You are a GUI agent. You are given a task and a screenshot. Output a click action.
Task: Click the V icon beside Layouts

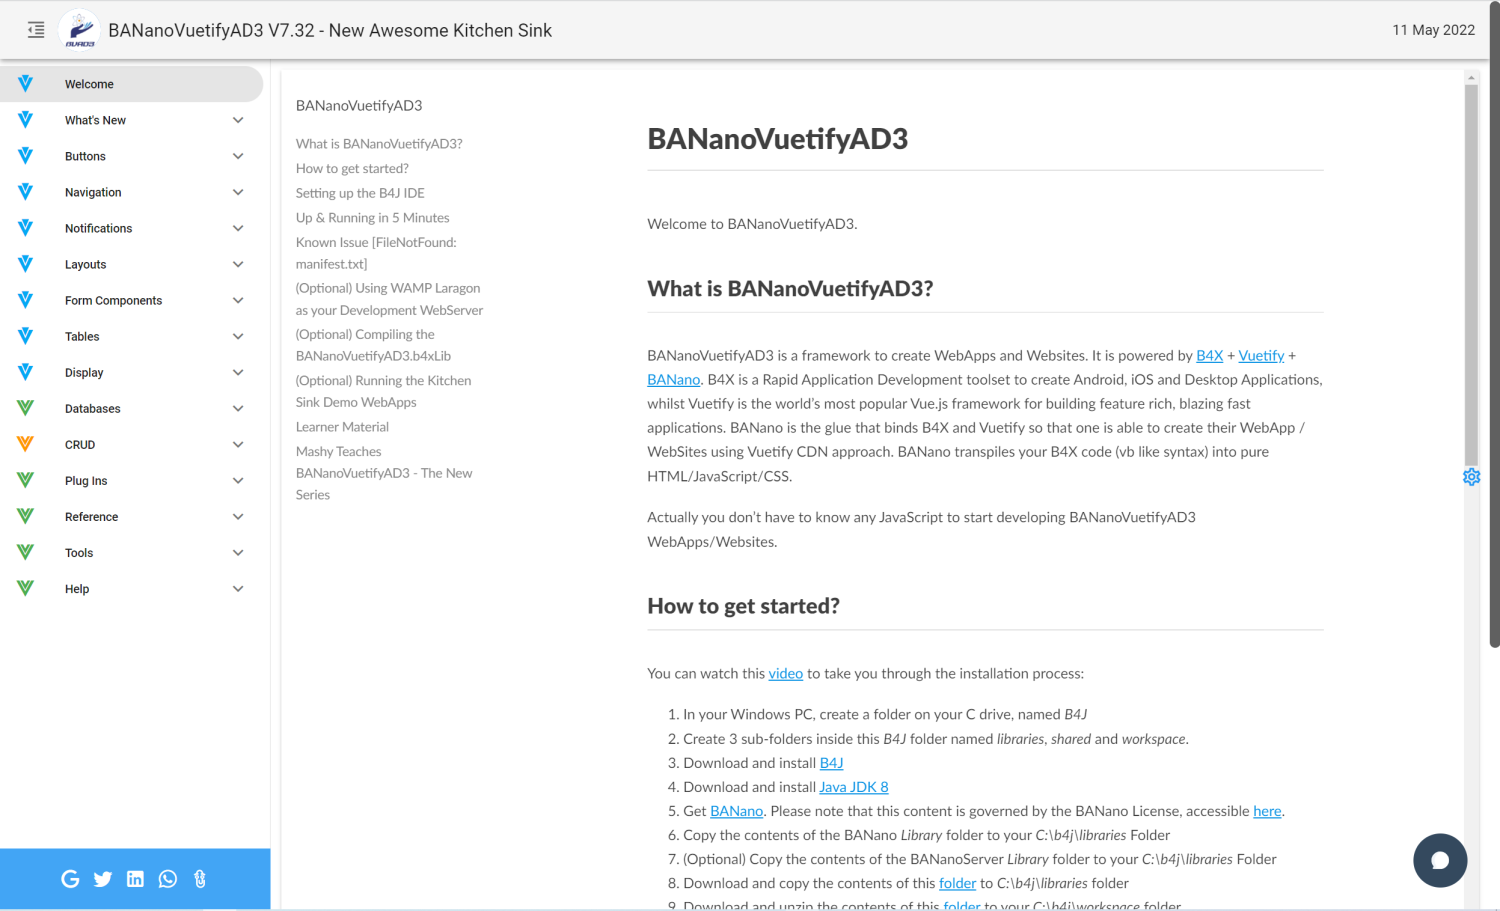pos(25,264)
